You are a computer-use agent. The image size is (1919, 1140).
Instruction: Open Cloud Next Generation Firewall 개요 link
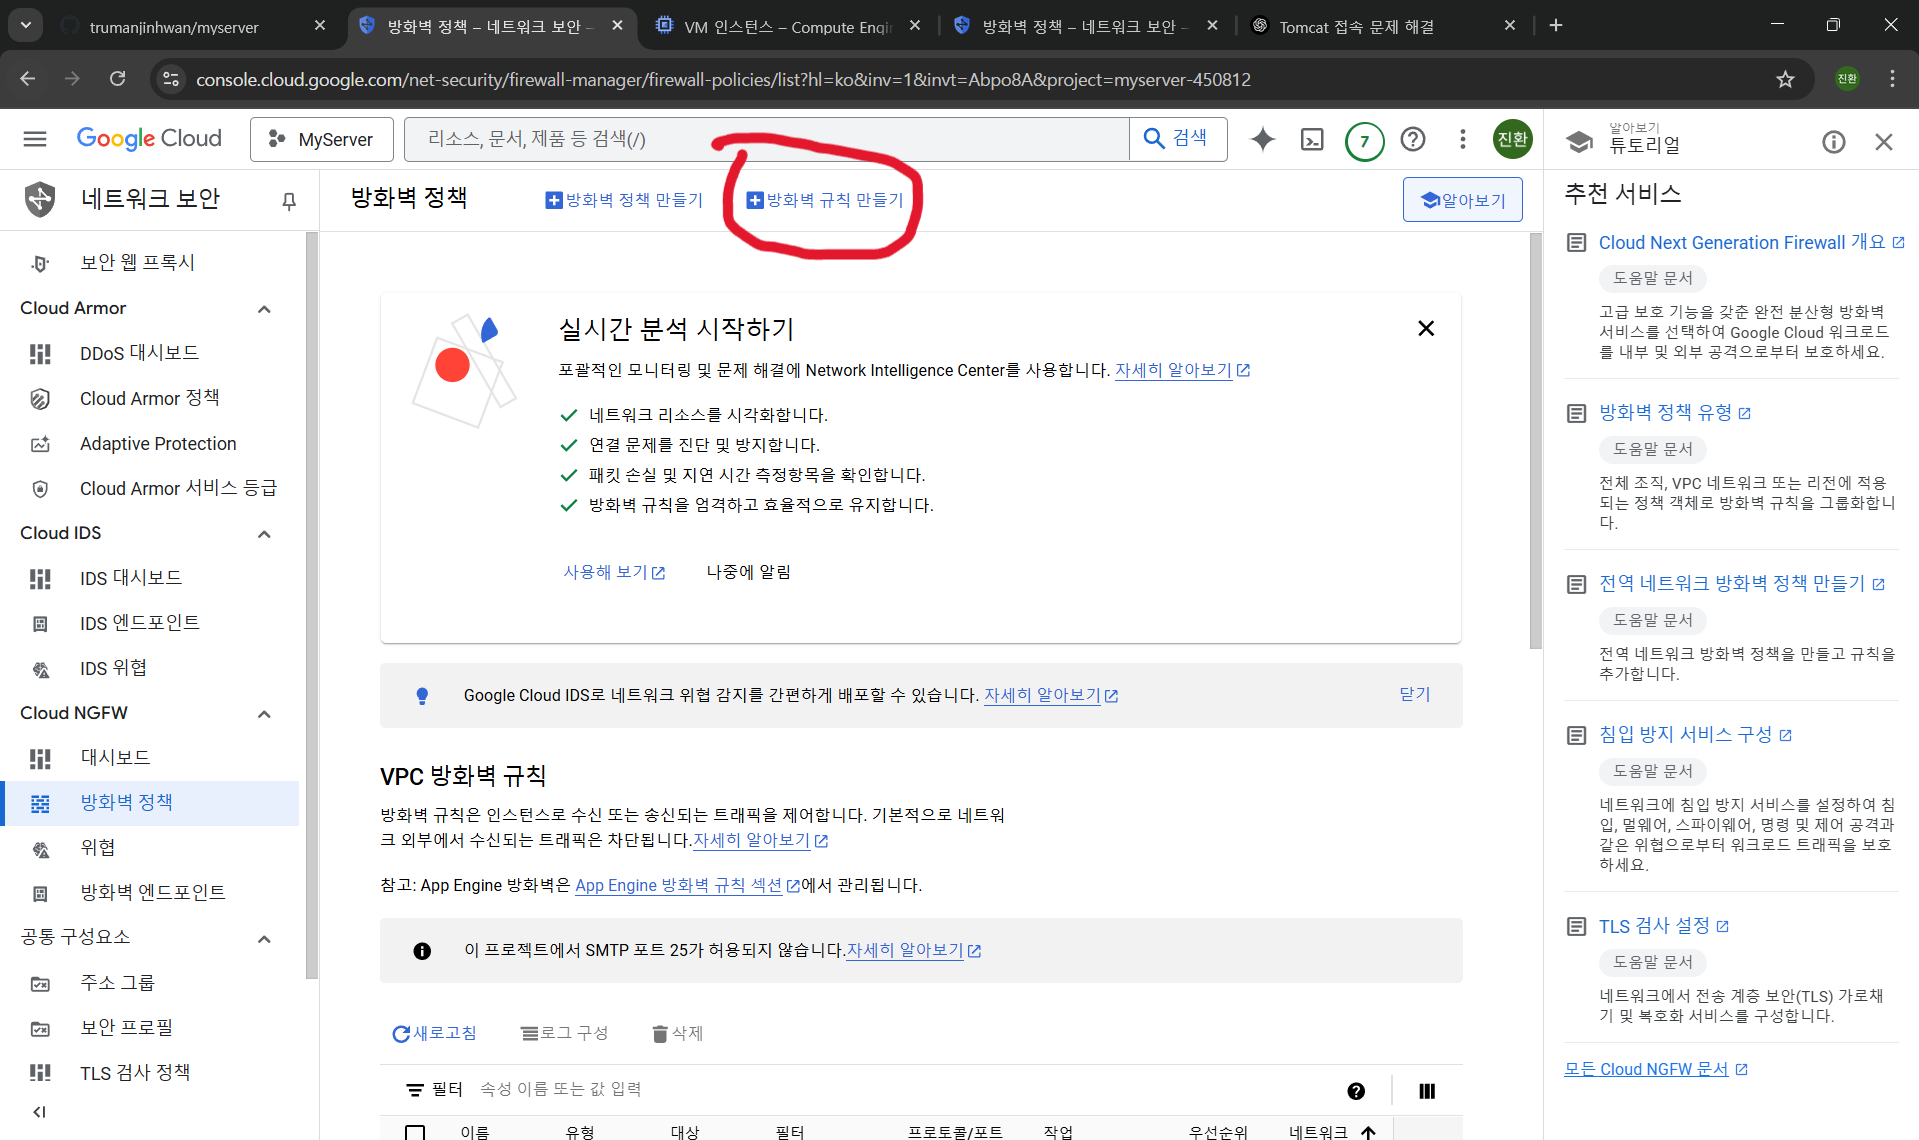(x=1741, y=243)
